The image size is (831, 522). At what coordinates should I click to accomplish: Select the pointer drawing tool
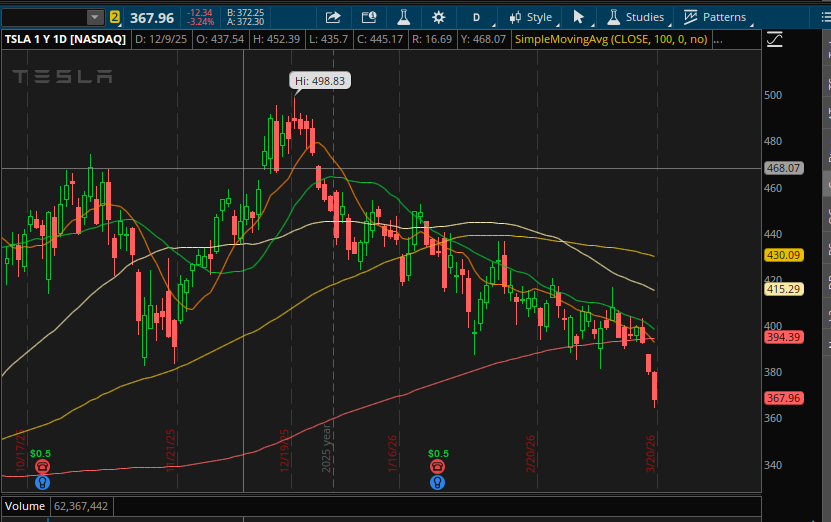coord(578,17)
